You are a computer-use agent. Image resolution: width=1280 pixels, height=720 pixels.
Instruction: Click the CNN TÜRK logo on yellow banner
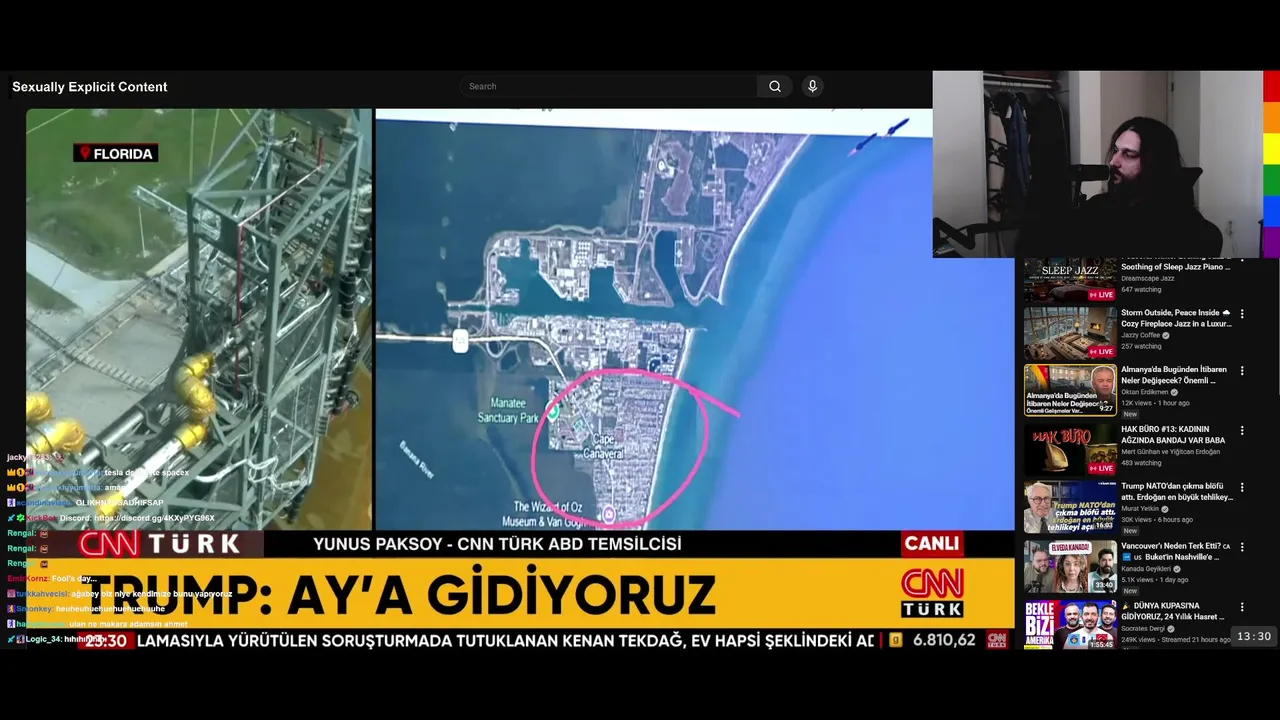[x=933, y=593]
